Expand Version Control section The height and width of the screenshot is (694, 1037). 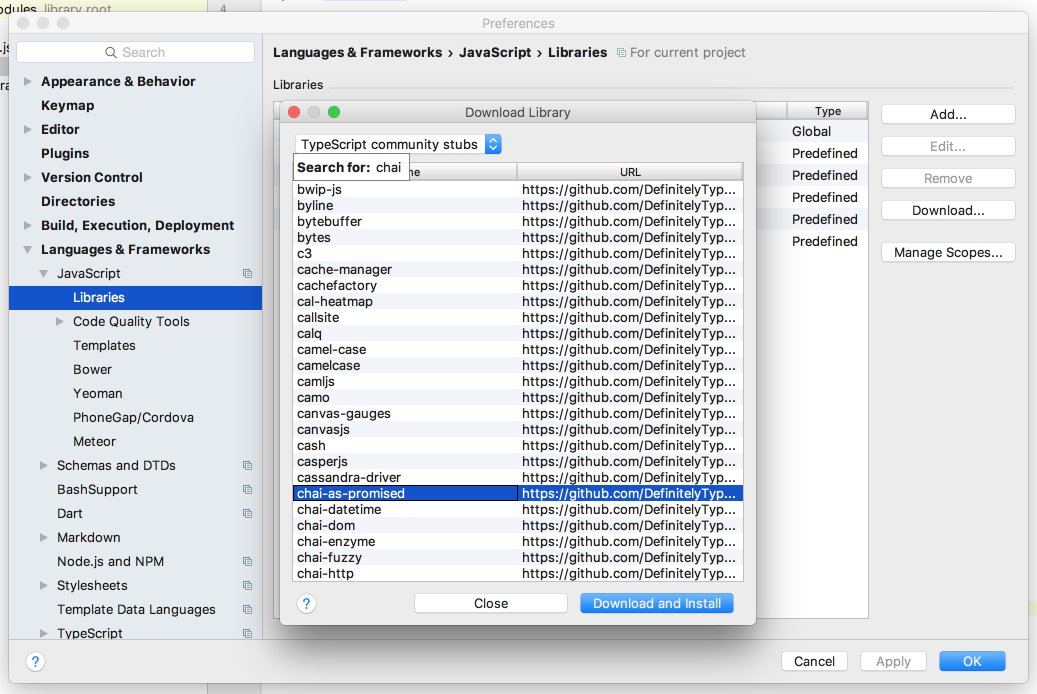pos(28,177)
